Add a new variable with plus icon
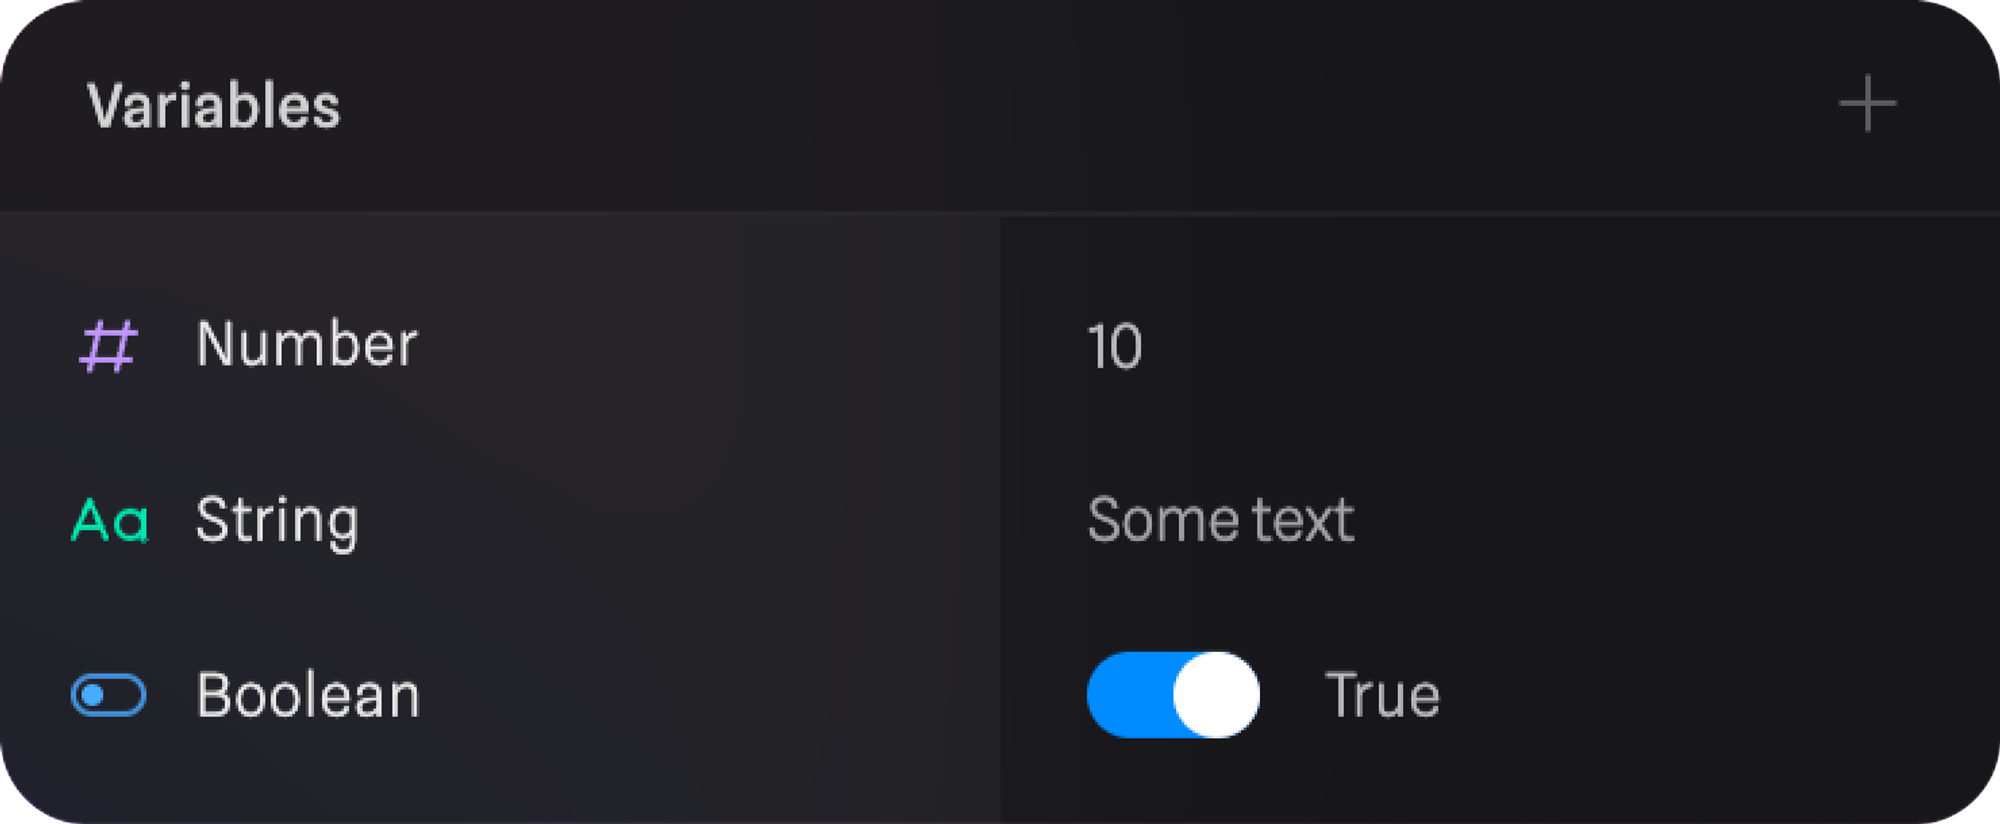Image resolution: width=2000 pixels, height=824 pixels. click(x=1867, y=104)
